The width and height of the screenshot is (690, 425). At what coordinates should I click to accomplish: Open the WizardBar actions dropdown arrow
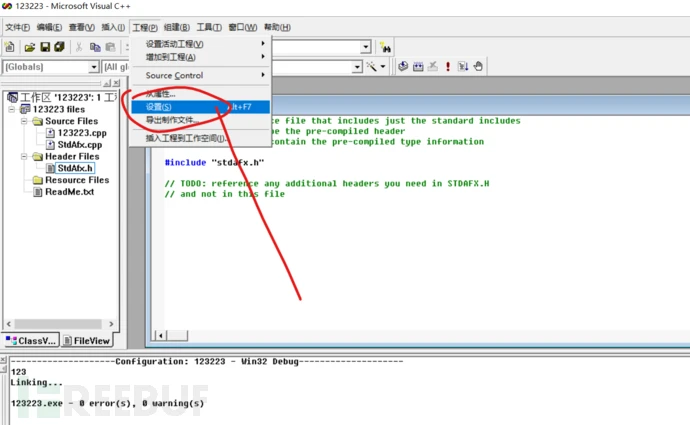[383, 66]
